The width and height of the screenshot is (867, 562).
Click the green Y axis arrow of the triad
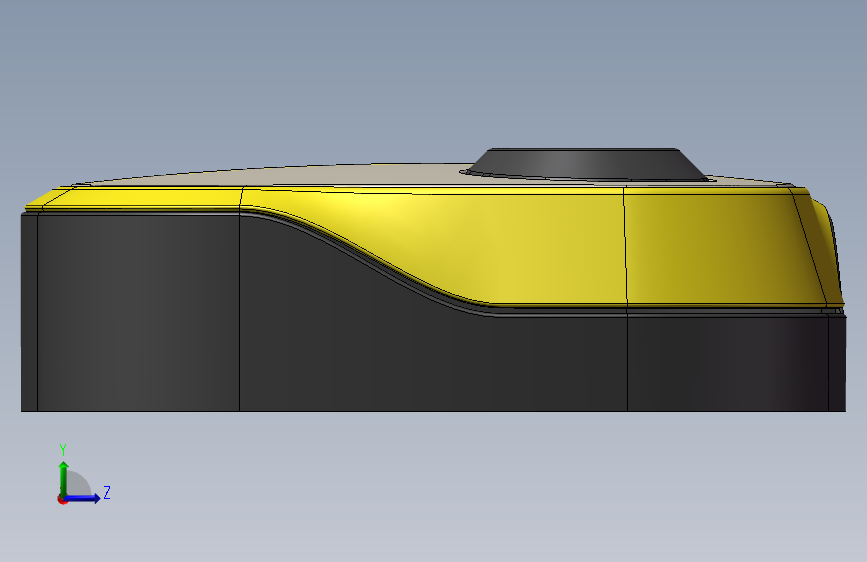[x=64, y=479]
